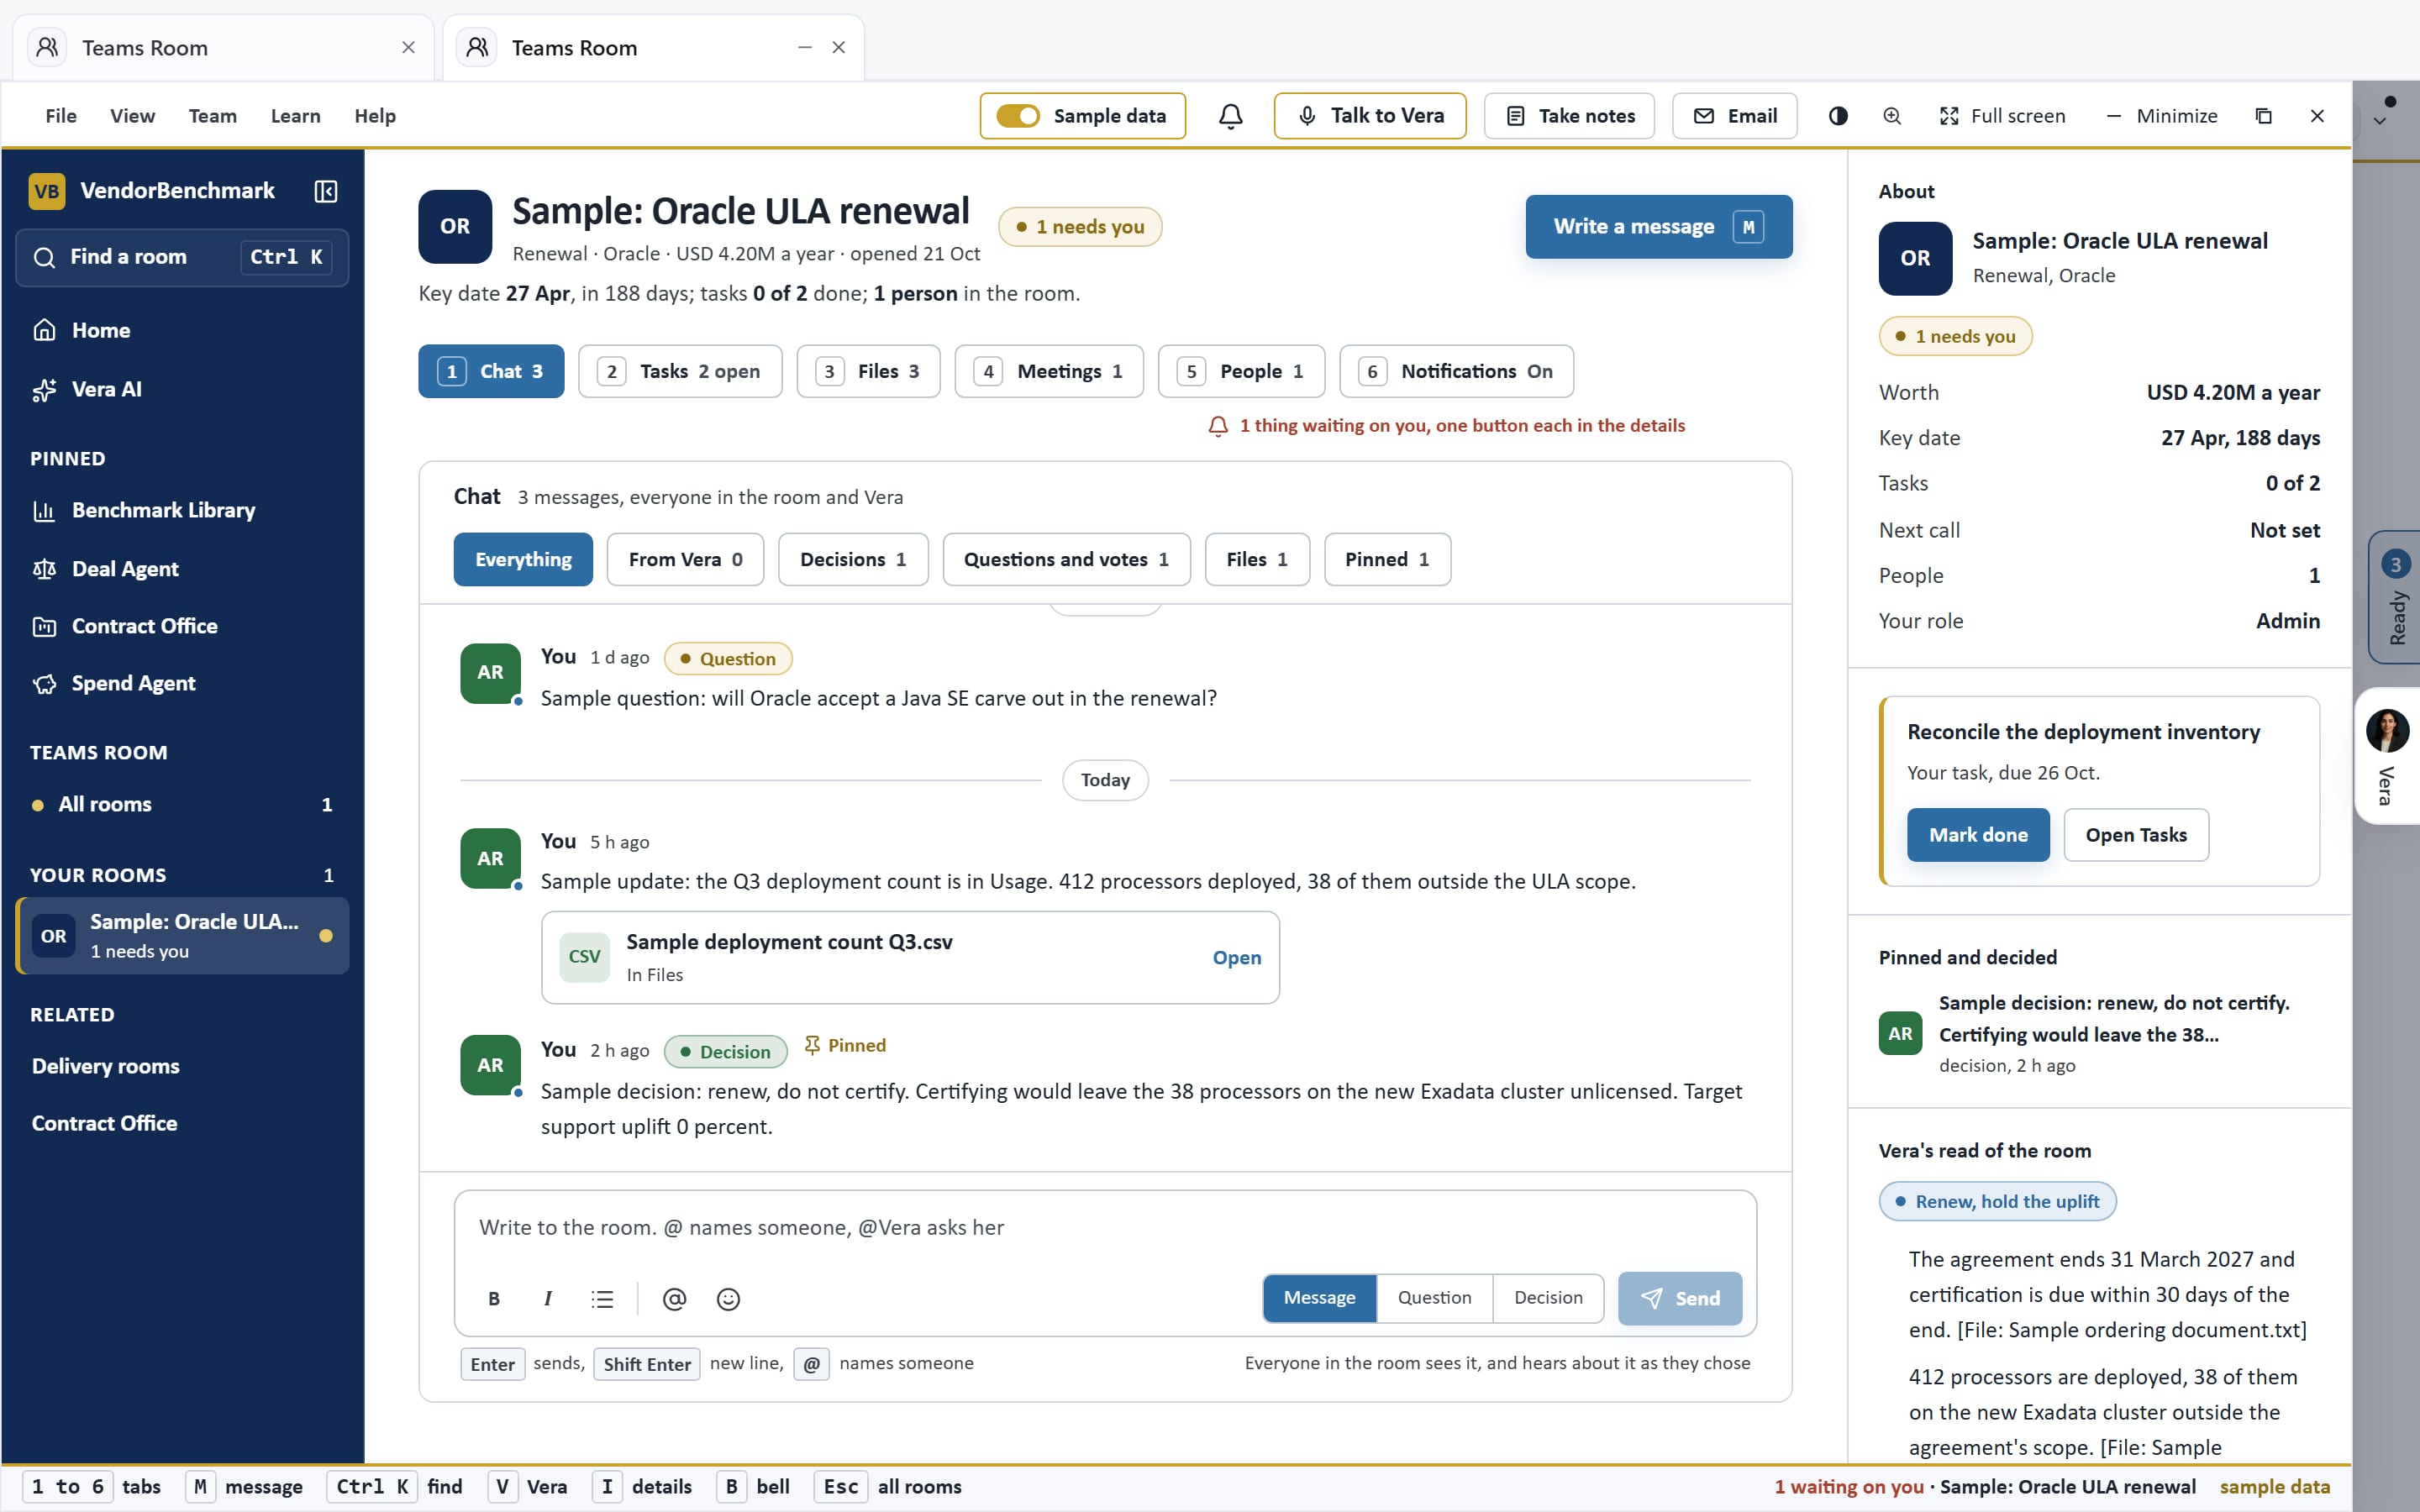Mention someone with the @ icon
This screenshot has height=1512, width=2420.
674,1298
